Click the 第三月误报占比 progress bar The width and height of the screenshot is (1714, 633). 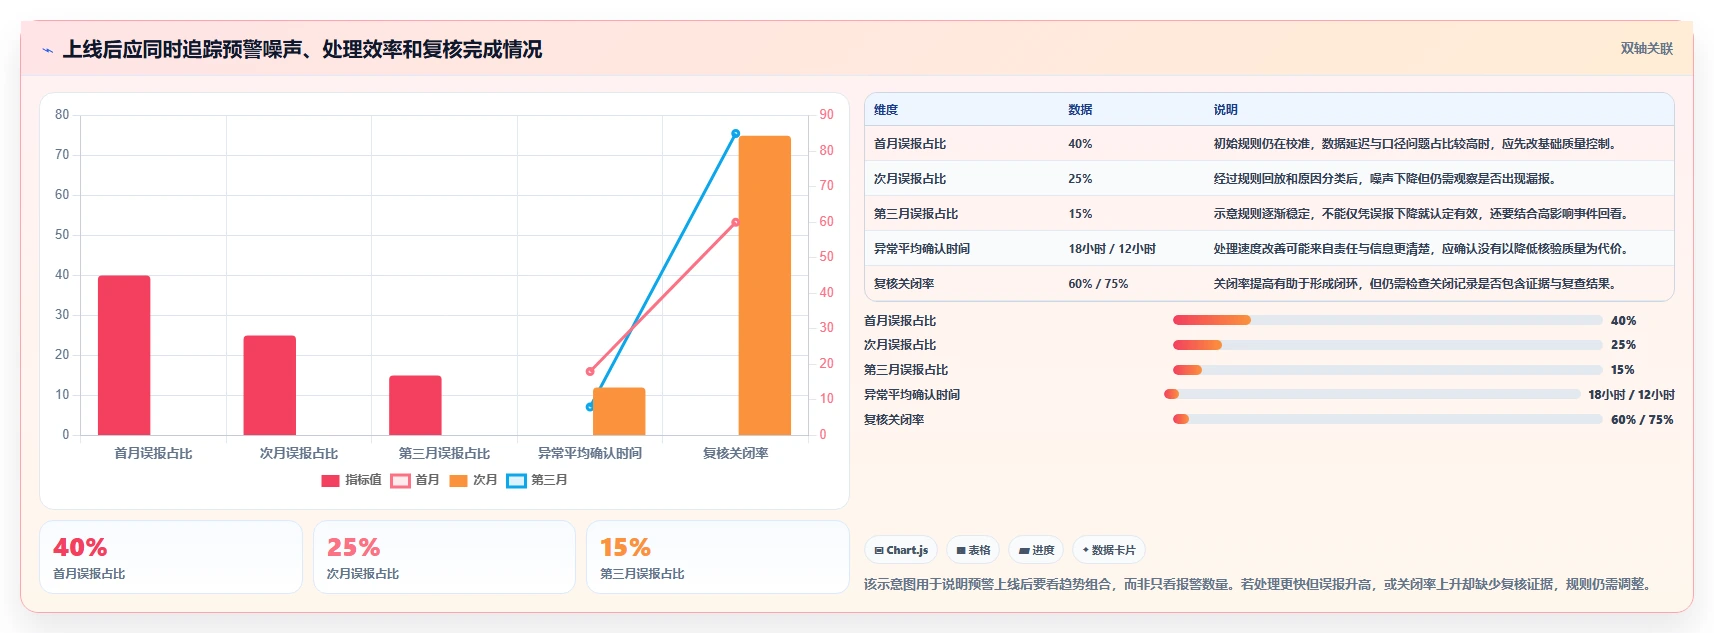(x=1387, y=370)
